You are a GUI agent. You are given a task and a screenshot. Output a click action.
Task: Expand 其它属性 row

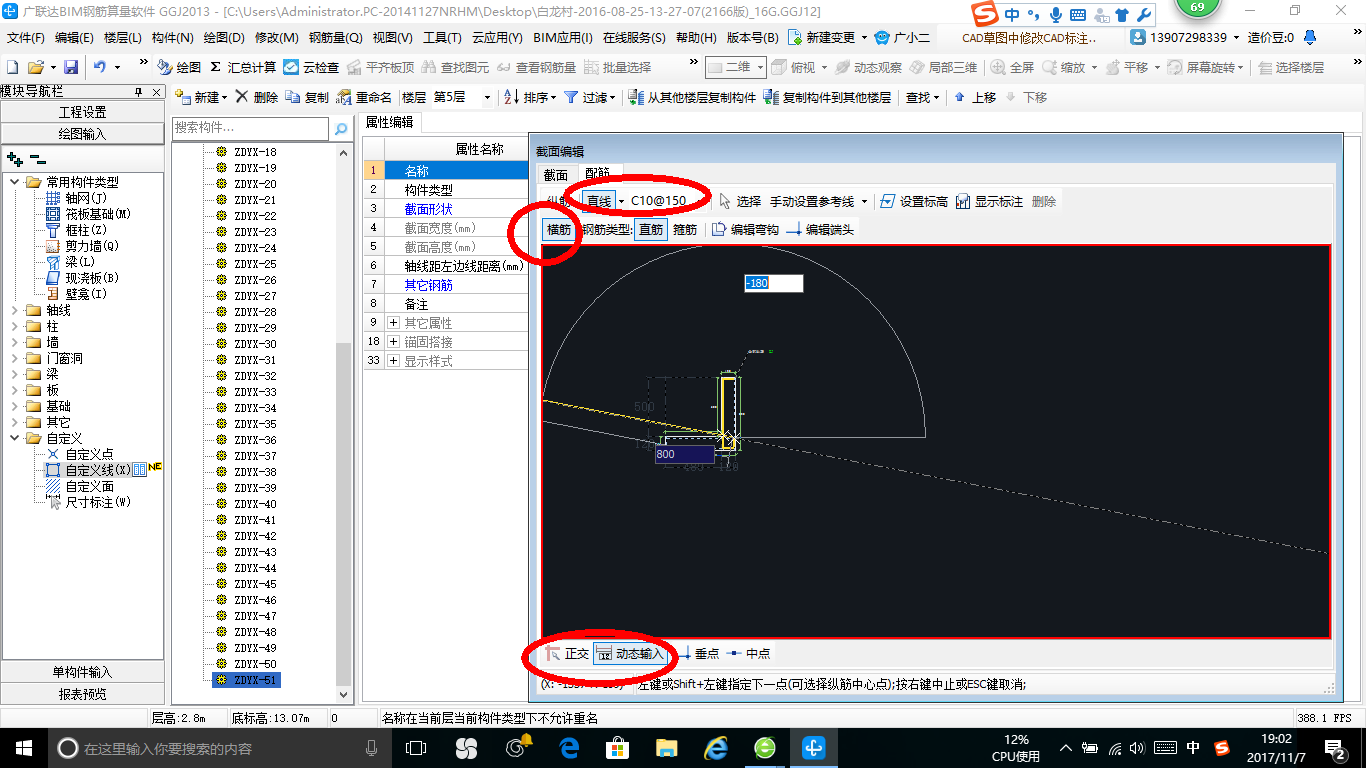pyautogui.click(x=393, y=323)
